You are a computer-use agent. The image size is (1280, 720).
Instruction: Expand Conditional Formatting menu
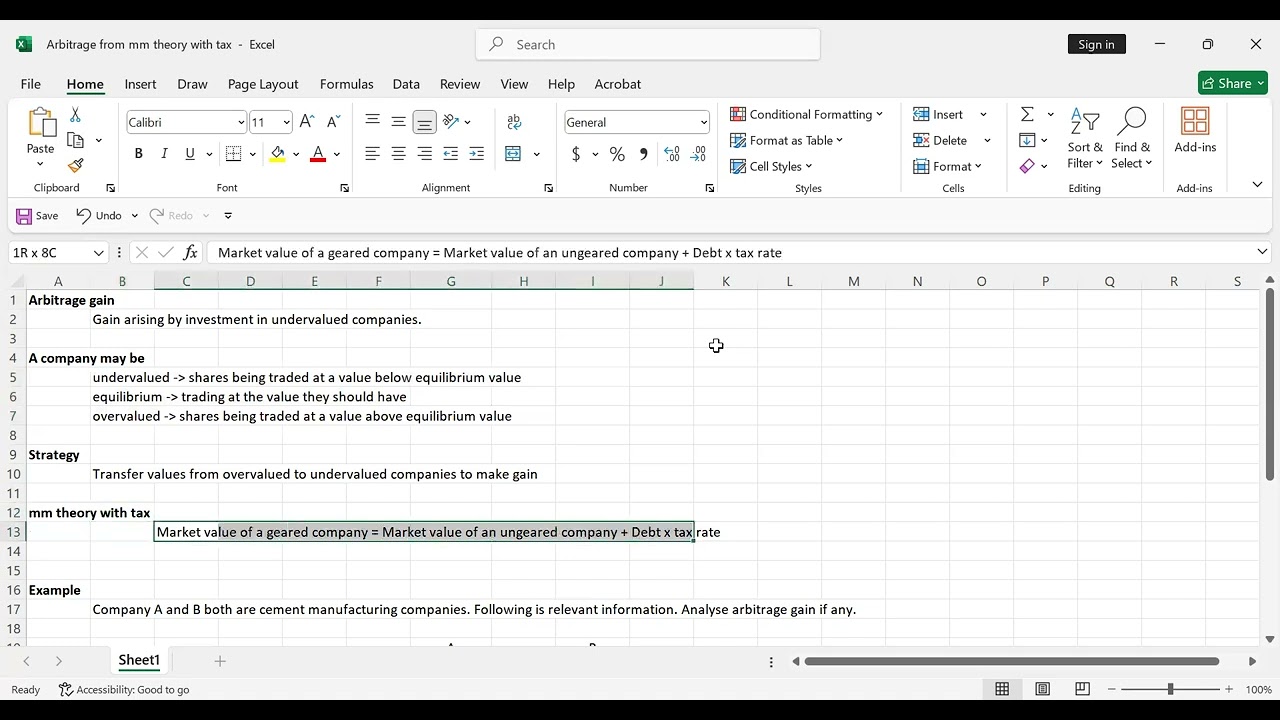tap(806, 114)
